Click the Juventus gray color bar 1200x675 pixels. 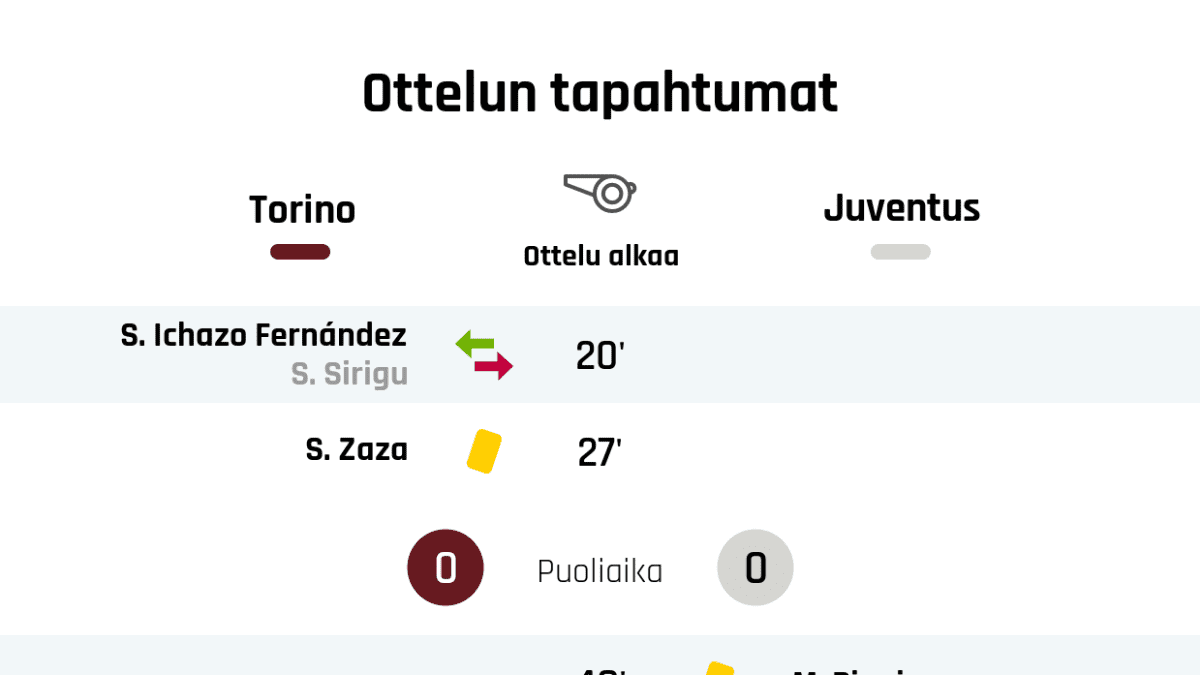[900, 252]
